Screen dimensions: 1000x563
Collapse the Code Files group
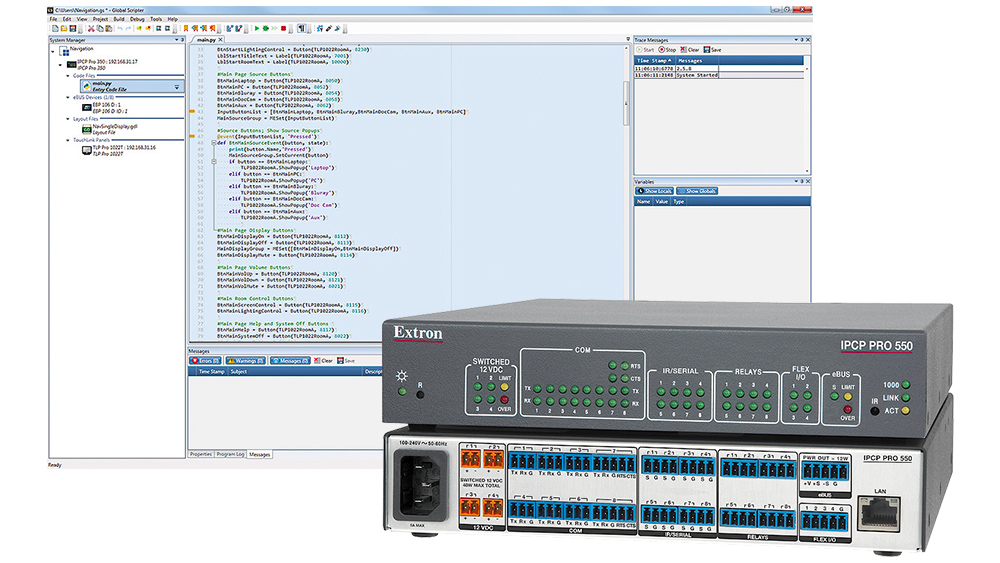pyautogui.click(x=68, y=75)
